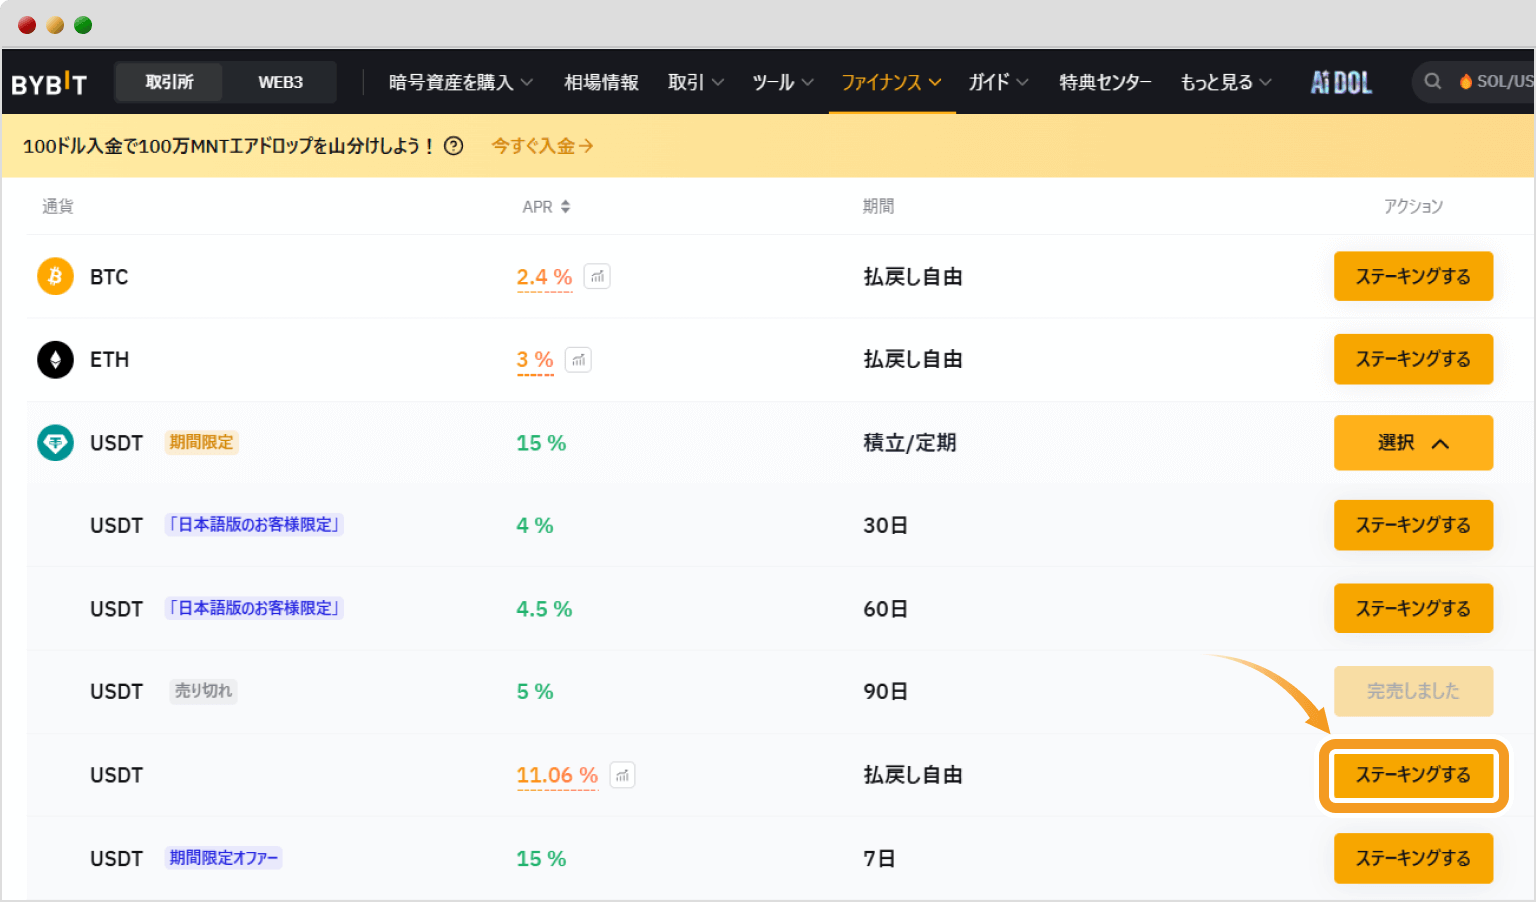Expand 暗号資産を購入 dropdown
The width and height of the screenshot is (1536, 902).
click(461, 82)
